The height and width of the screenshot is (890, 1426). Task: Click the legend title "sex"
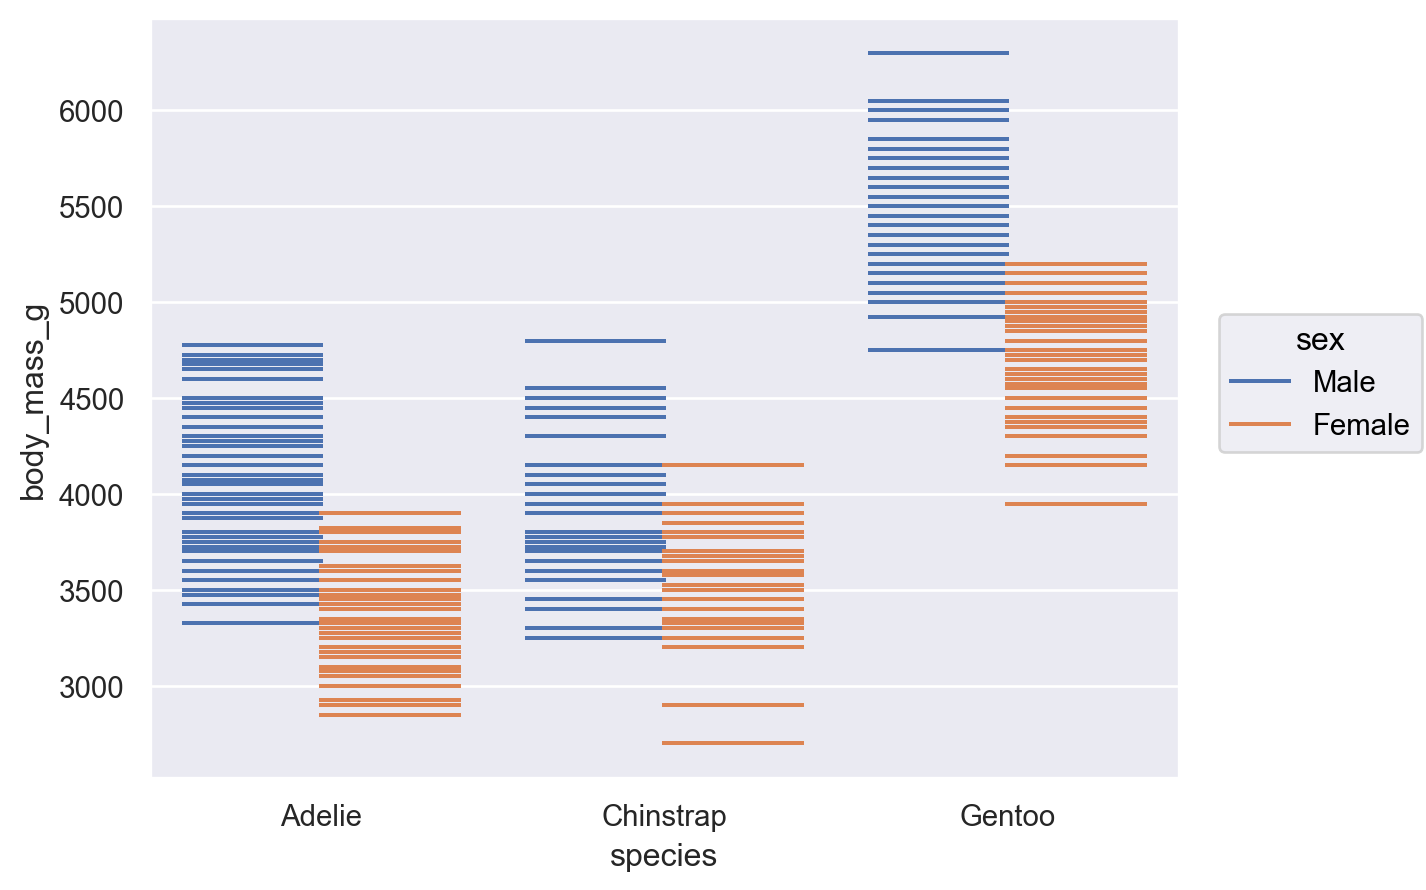click(x=1320, y=340)
